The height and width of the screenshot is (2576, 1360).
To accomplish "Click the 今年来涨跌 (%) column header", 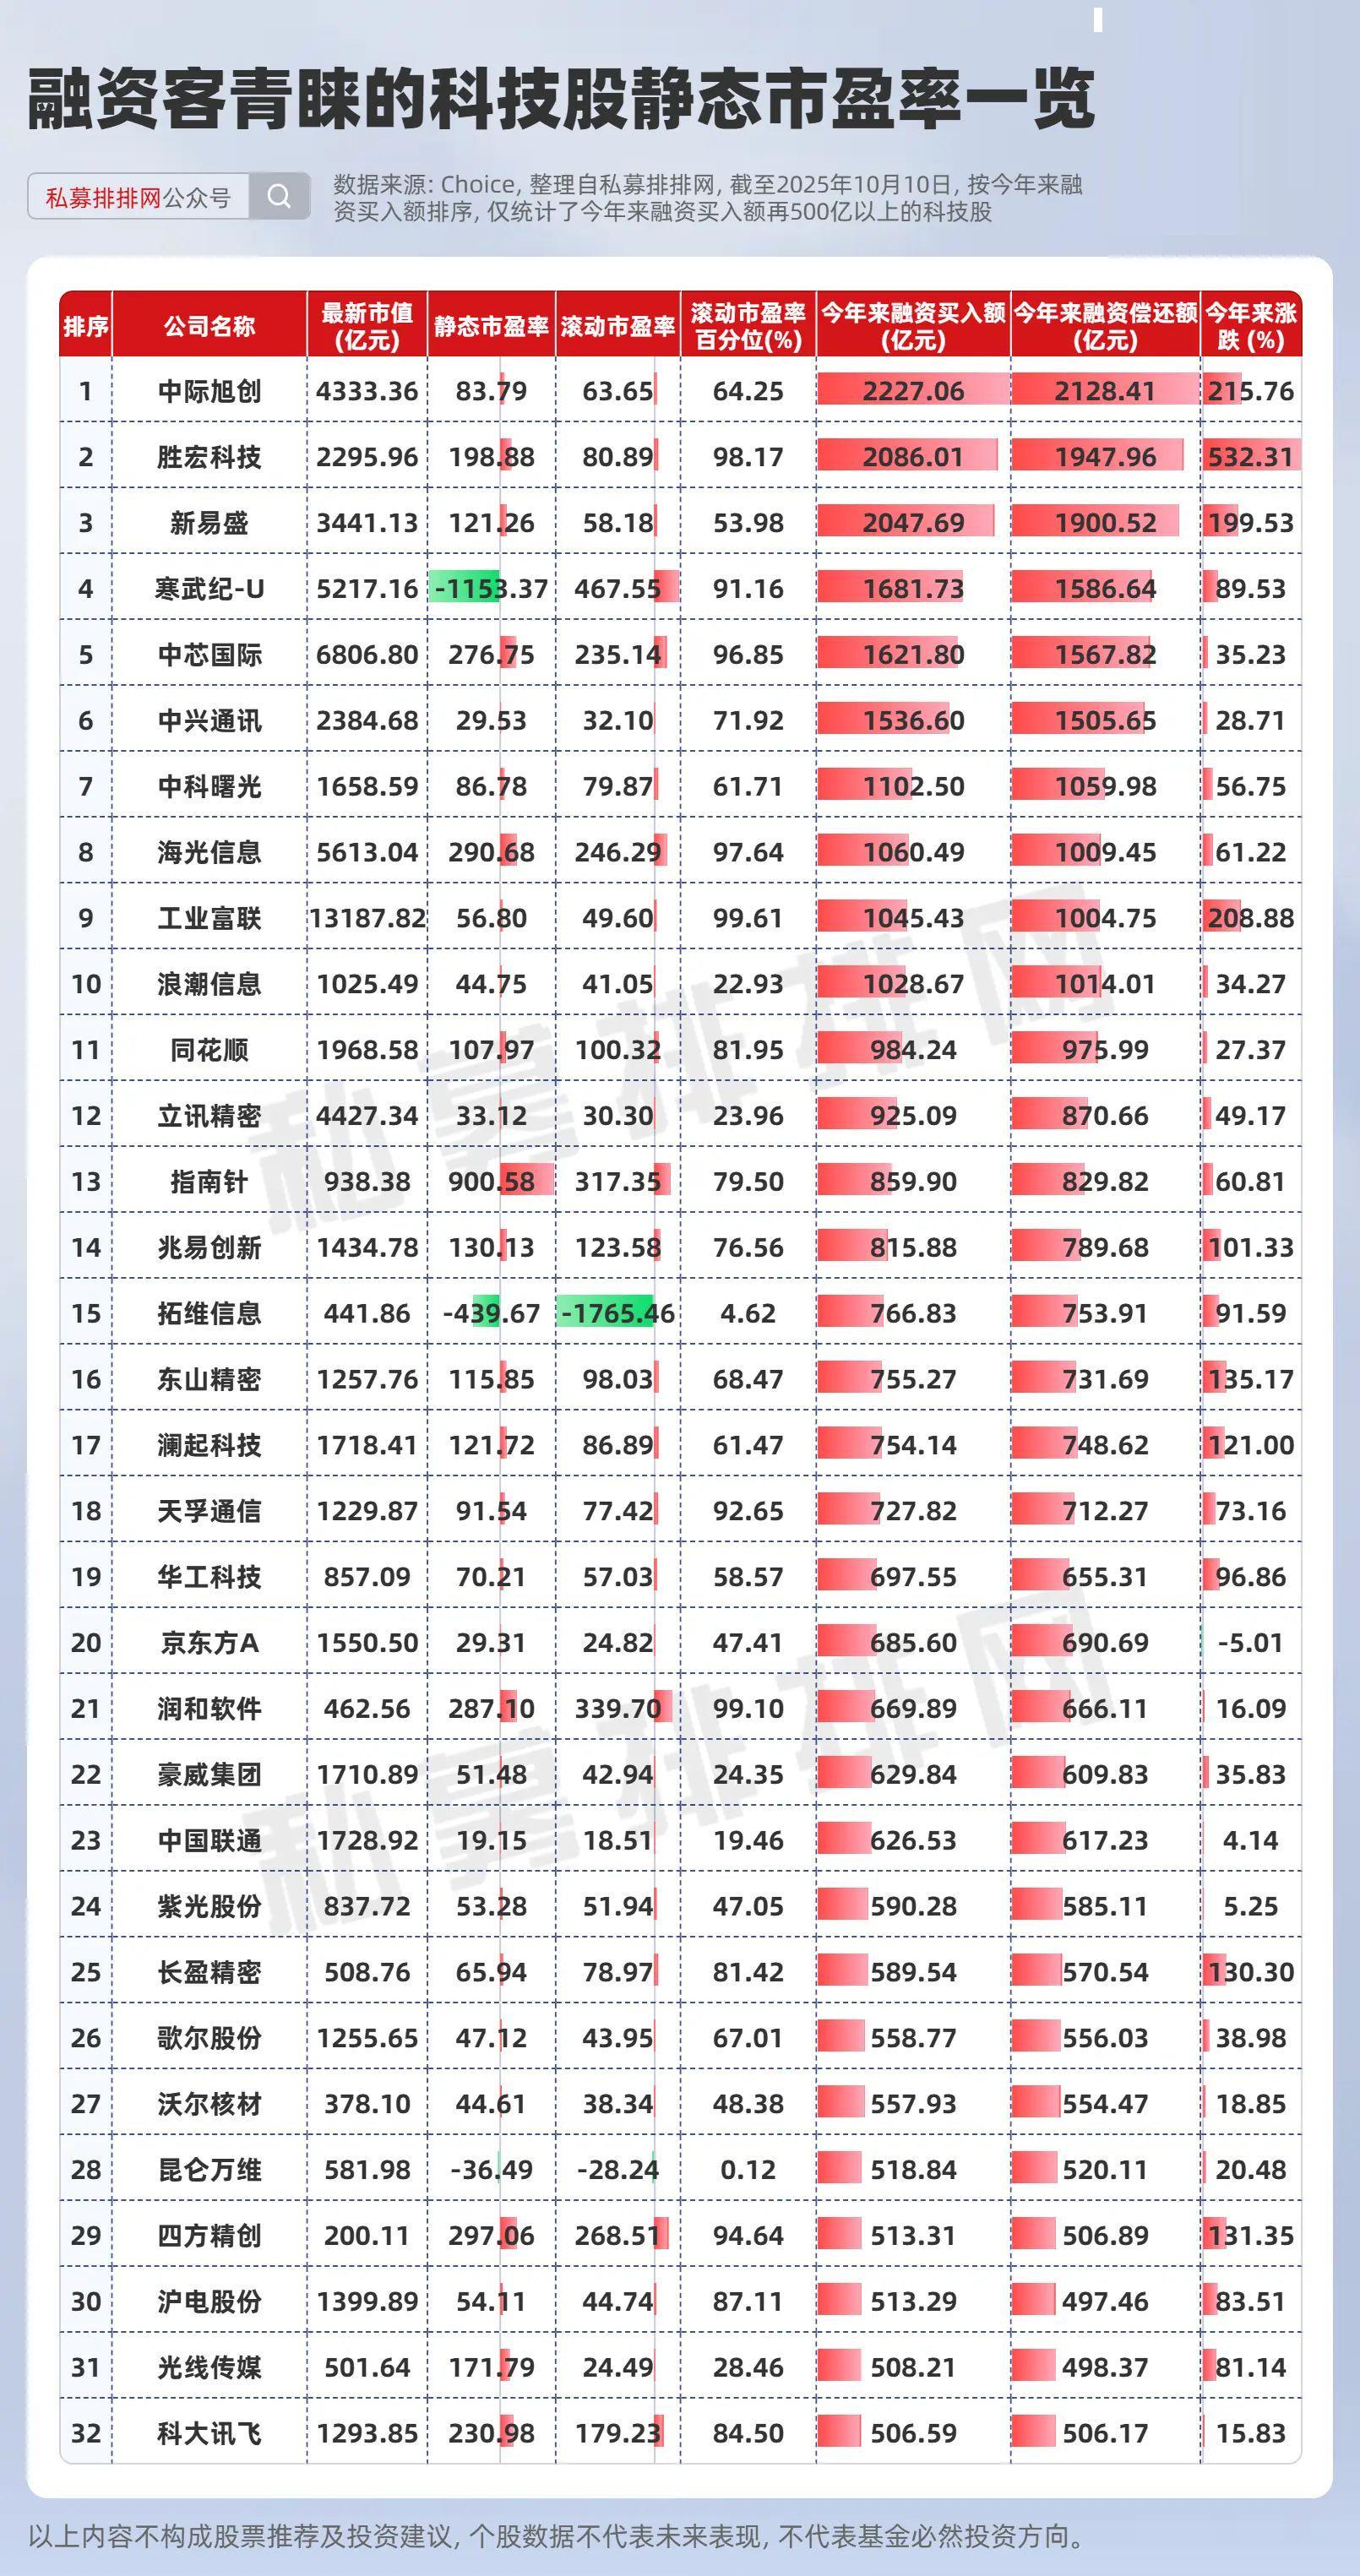I will [1250, 326].
